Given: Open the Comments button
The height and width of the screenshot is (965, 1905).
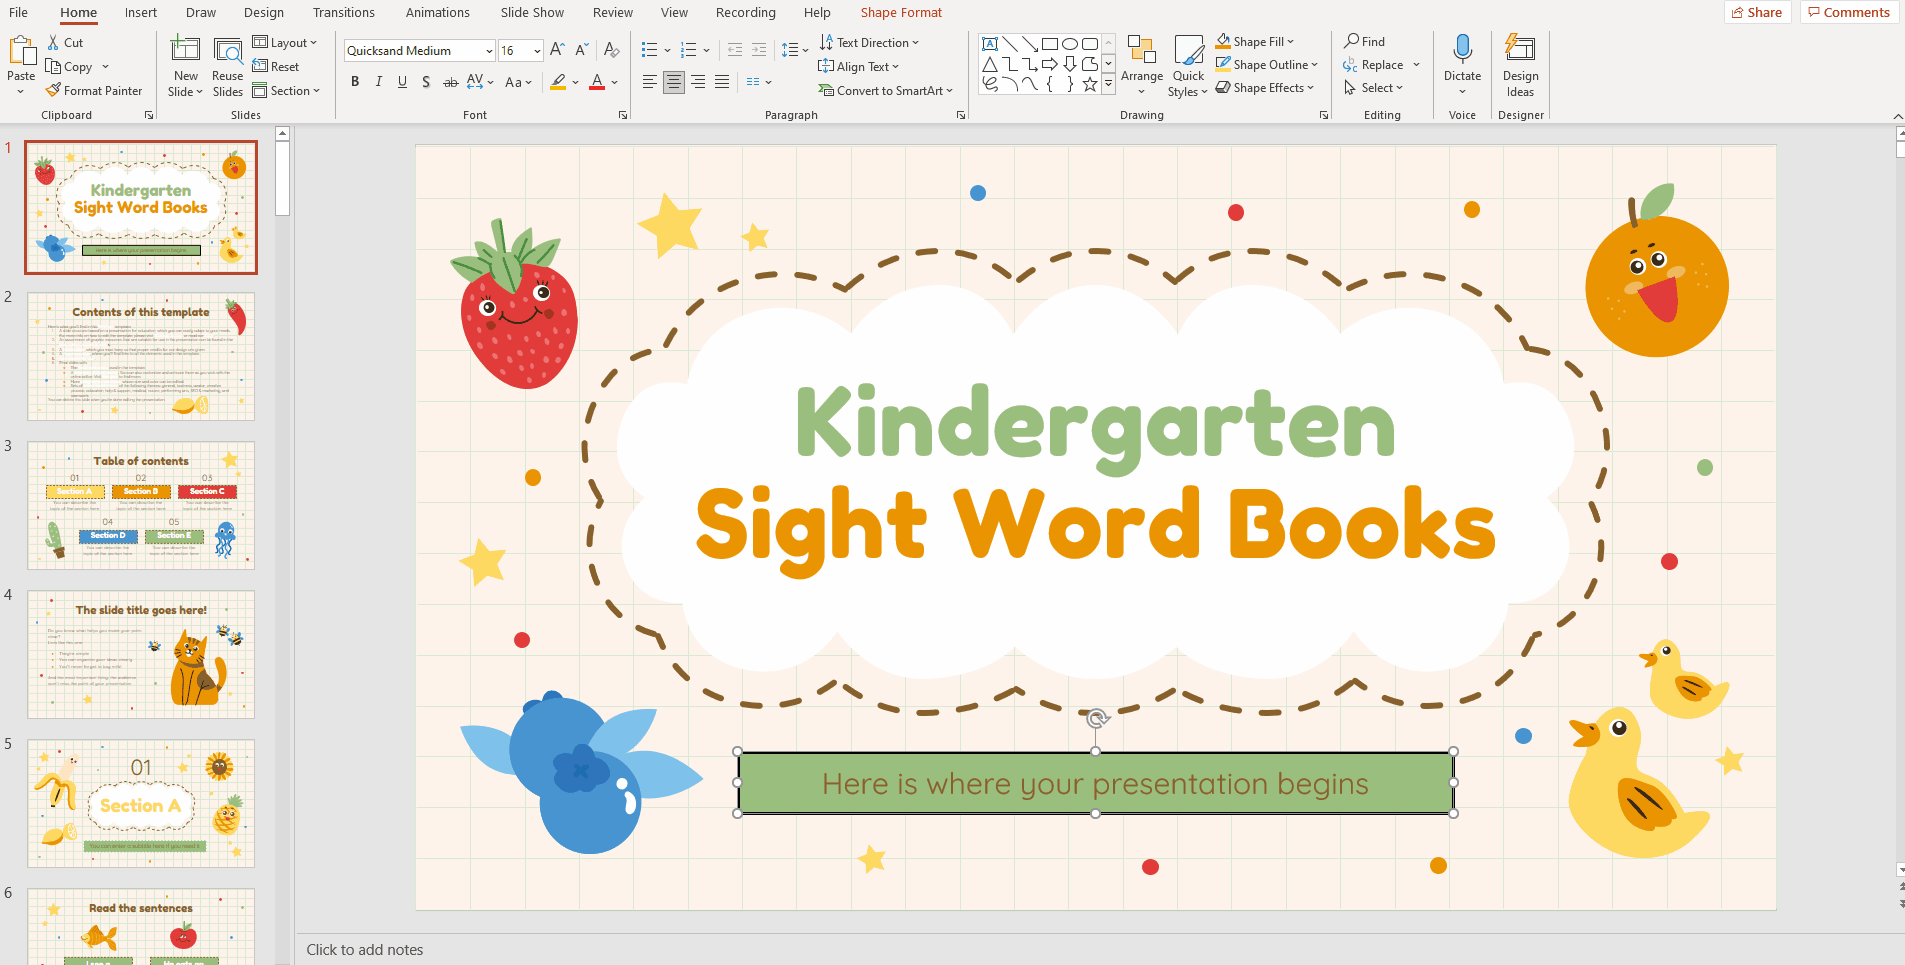Looking at the screenshot, I should point(1848,13).
